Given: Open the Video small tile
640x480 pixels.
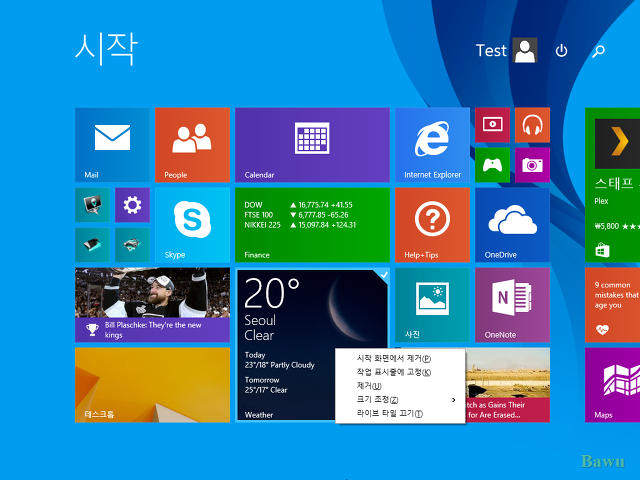Looking at the screenshot, I should [x=492, y=124].
